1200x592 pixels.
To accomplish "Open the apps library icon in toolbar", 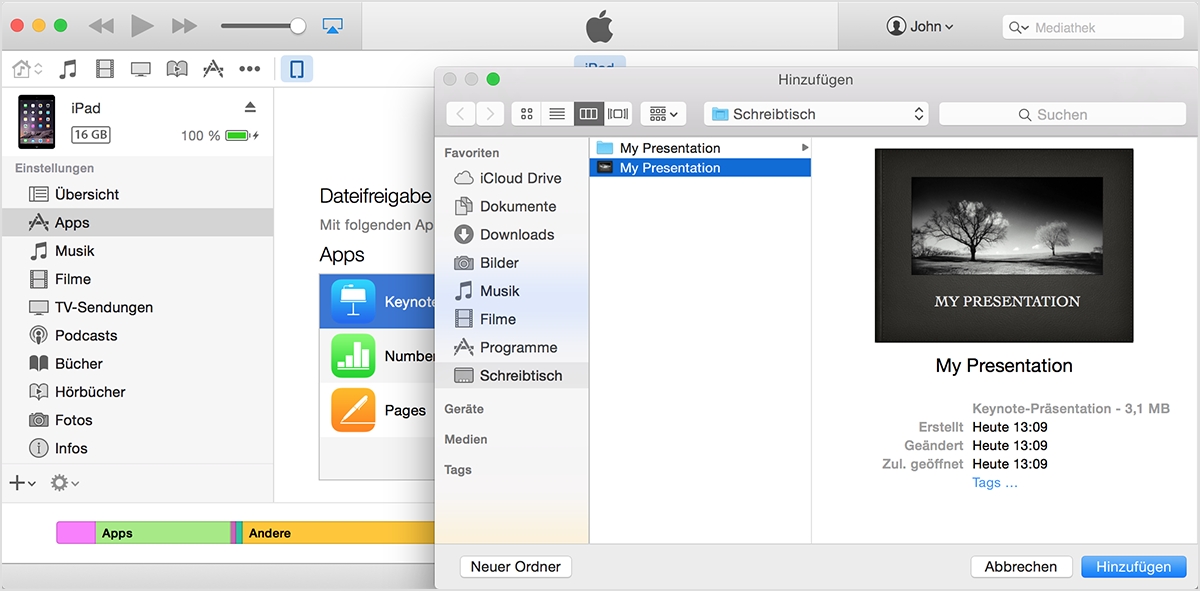I will [213, 69].
